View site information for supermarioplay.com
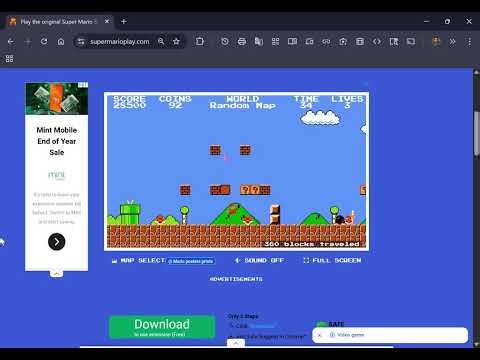 click(x=81, y=42)
